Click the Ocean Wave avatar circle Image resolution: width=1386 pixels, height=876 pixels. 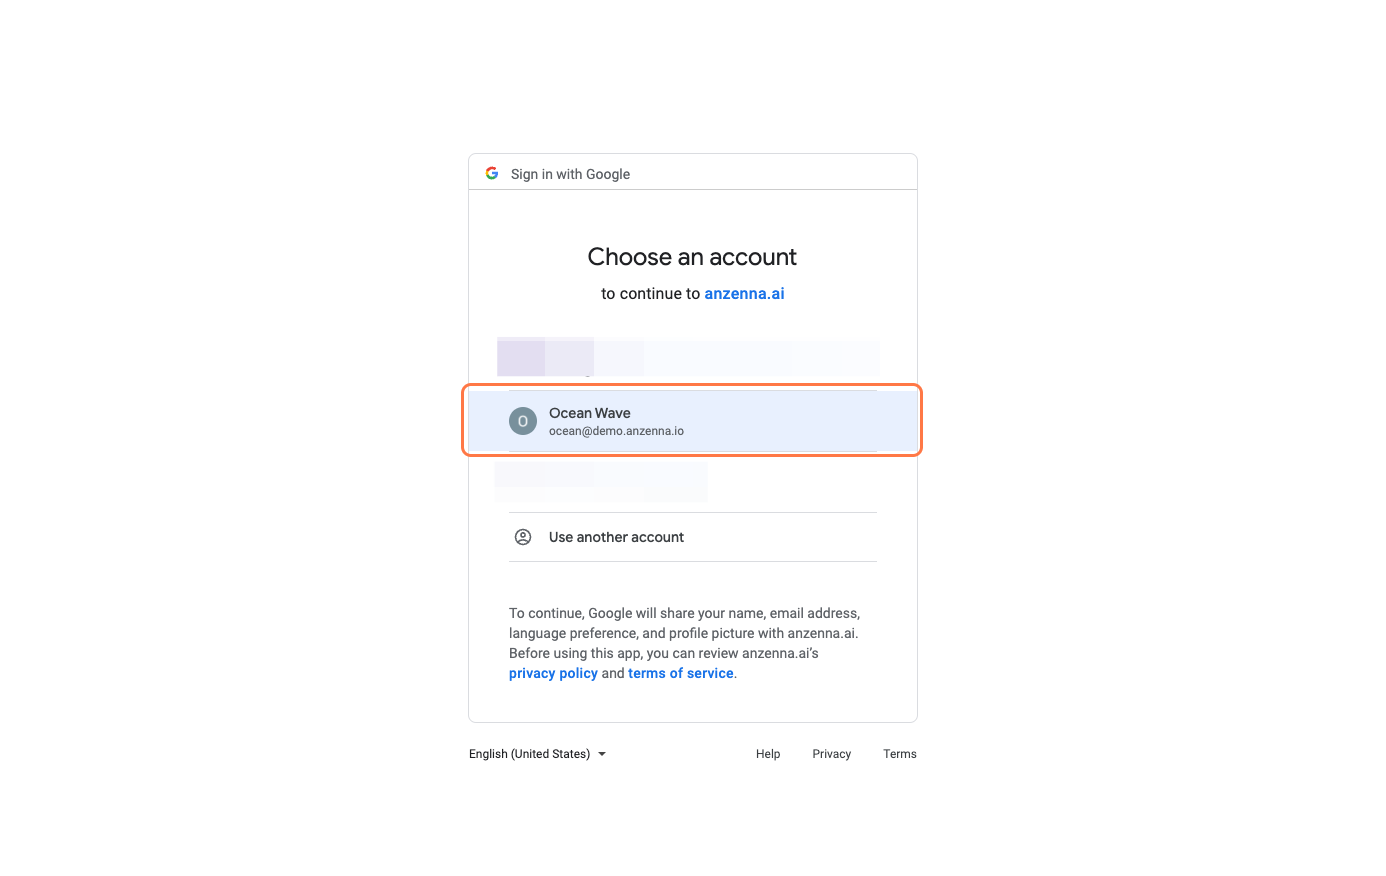click(523, 421)
